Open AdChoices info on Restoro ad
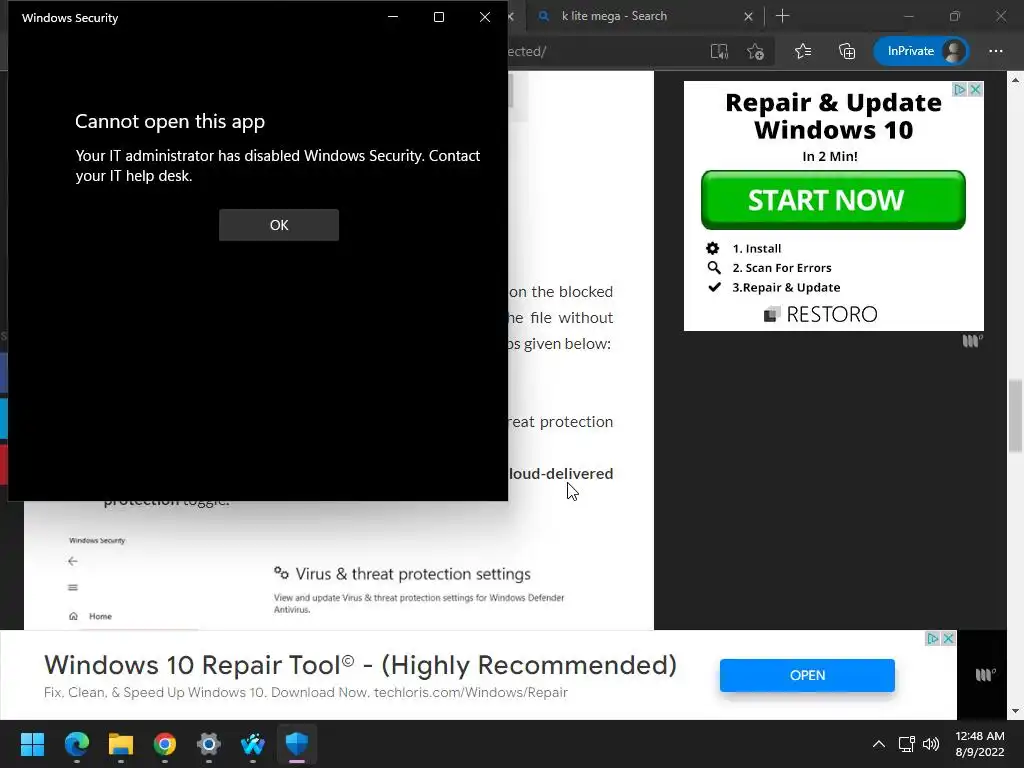The width and height of the screenshot is (1024, 768). pyautogui.click(x=960, y=89)
